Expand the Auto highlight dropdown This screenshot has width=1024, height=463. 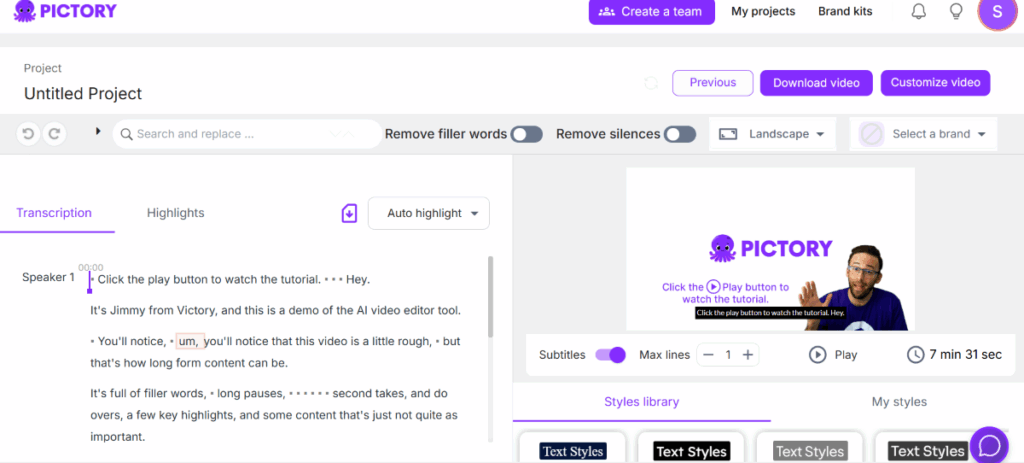[429, 214]
